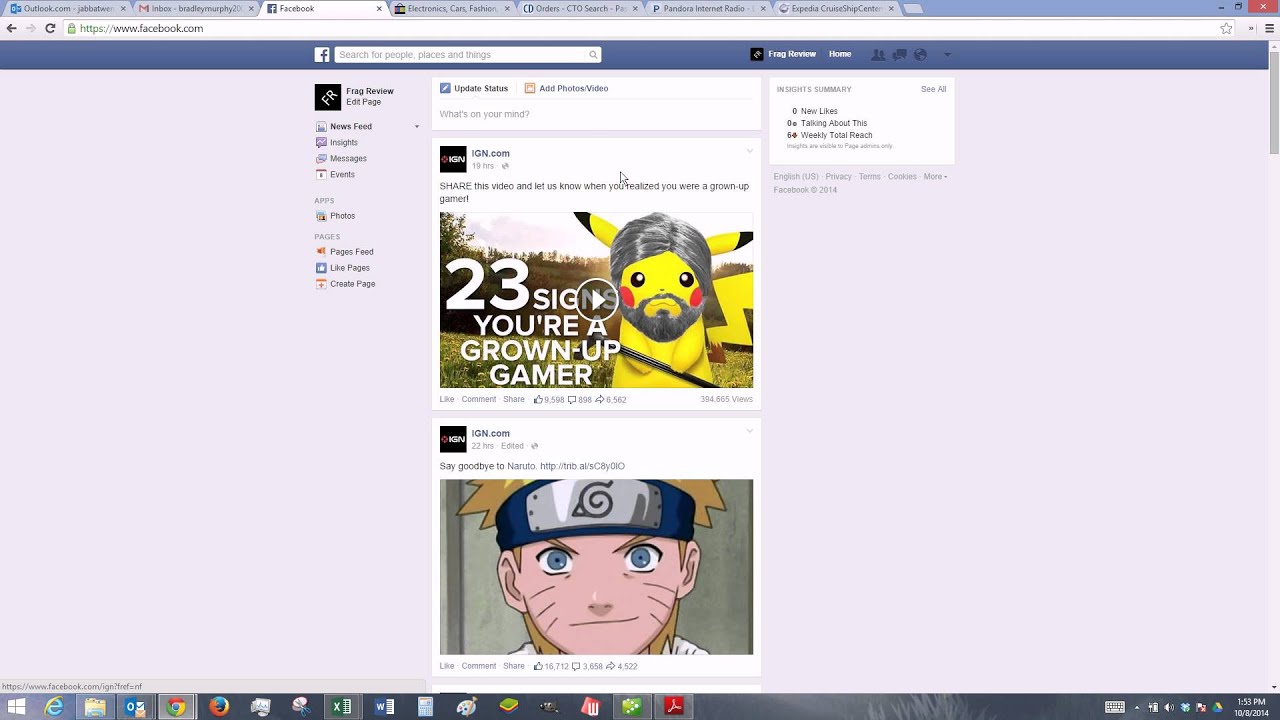Bookmark the page with the star icon
The height and width of the screenshot is (720, 1280).
[1227, 28]
